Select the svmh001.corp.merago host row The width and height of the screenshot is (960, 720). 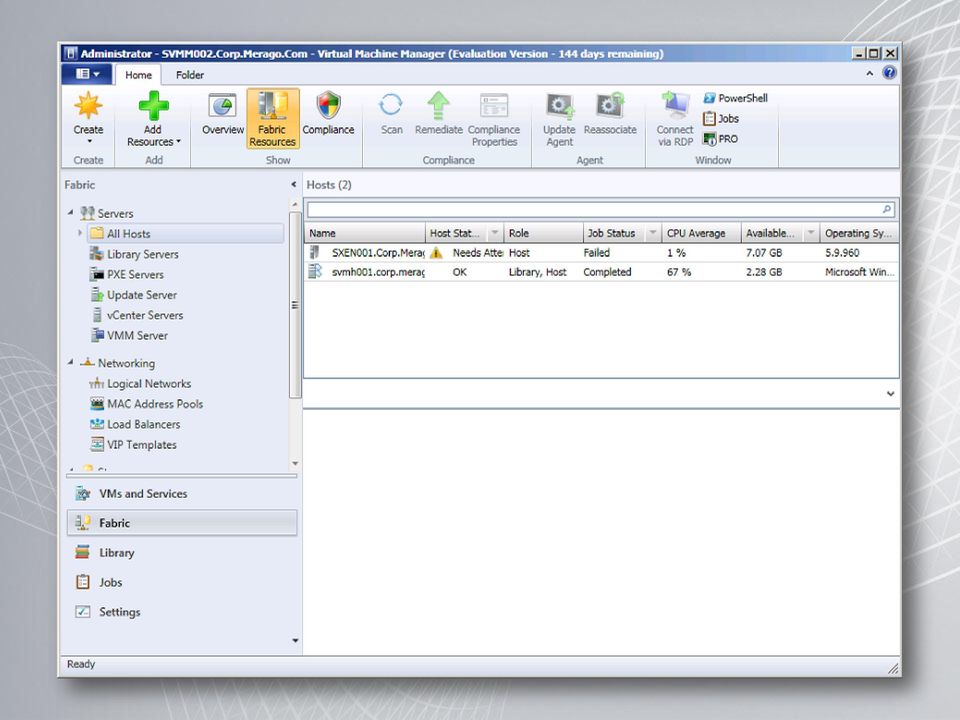click(601, 272)
